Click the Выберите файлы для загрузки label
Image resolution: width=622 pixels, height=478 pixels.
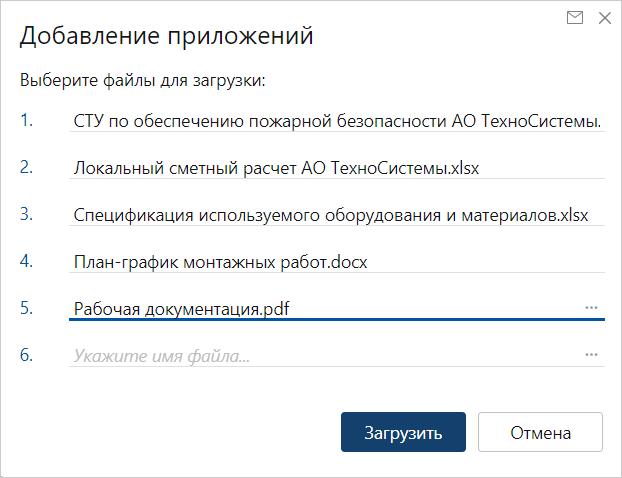[143, 81]
